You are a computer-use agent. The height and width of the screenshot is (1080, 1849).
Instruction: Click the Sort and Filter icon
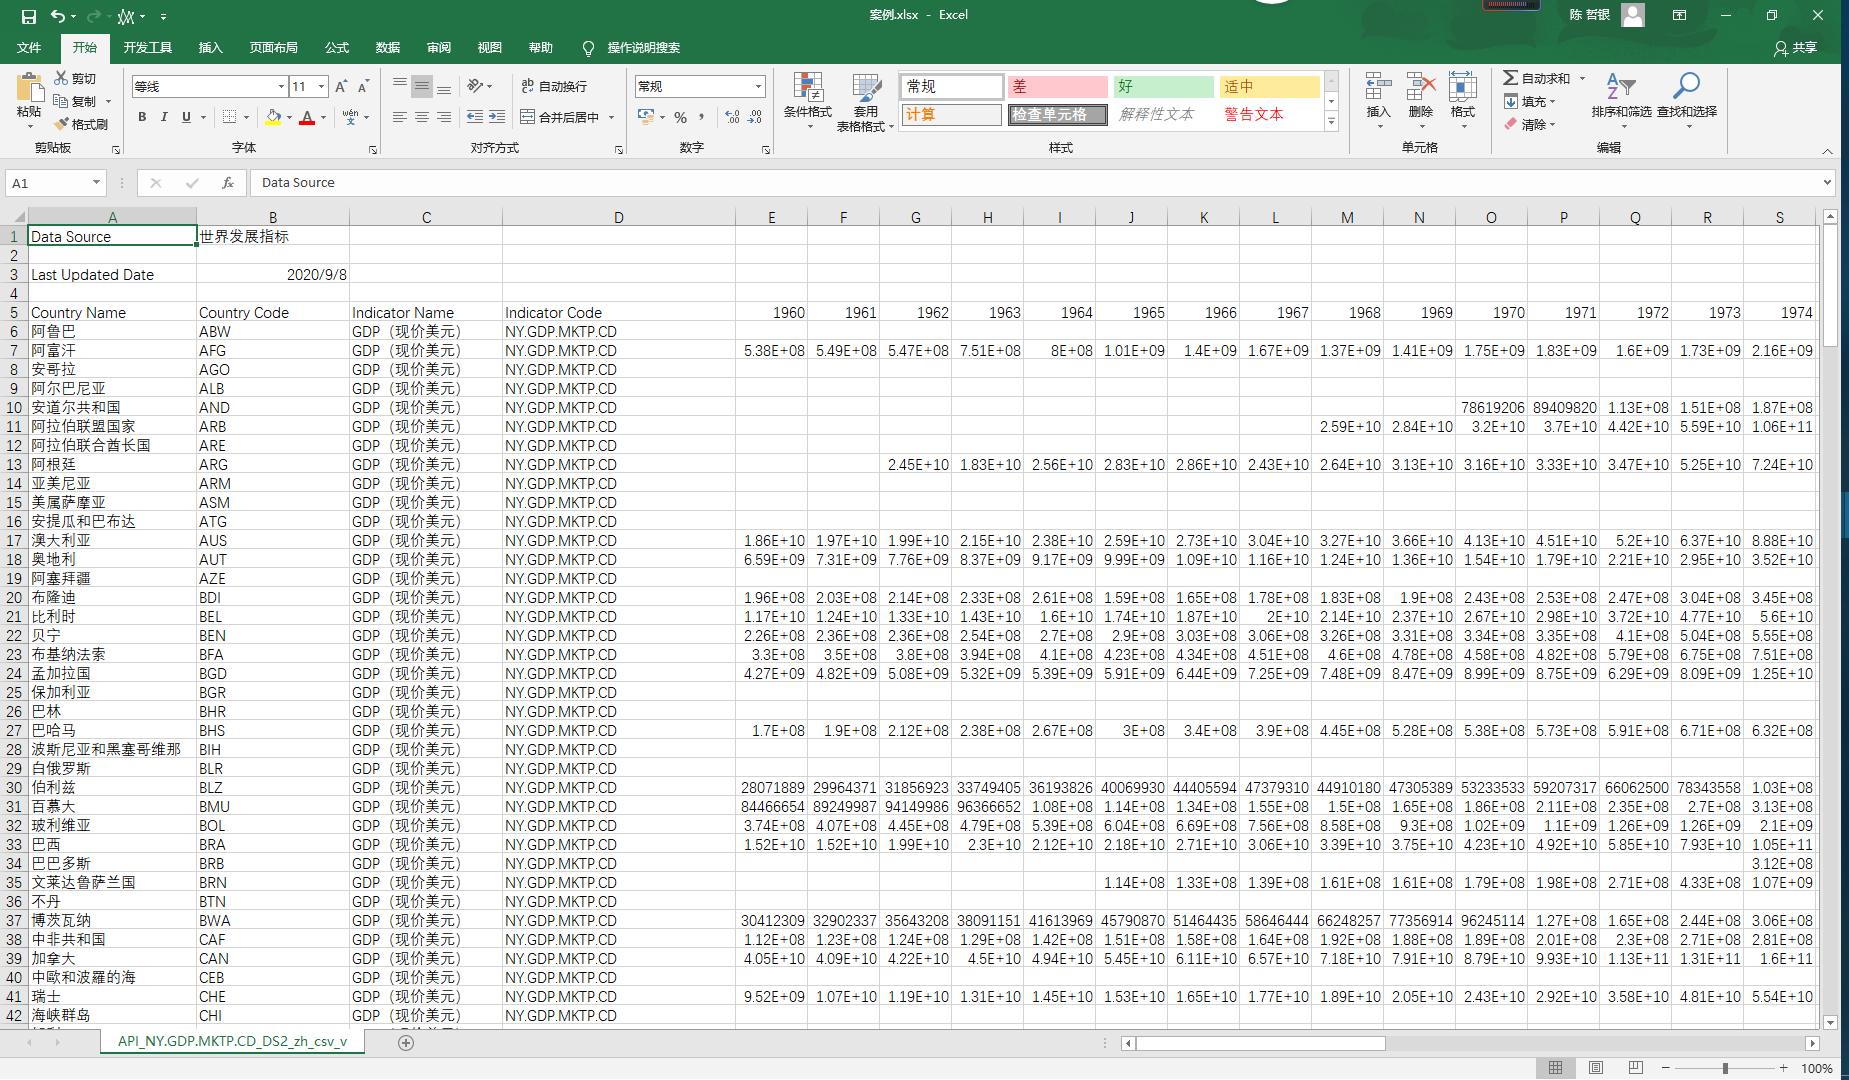pos(1620,87)
